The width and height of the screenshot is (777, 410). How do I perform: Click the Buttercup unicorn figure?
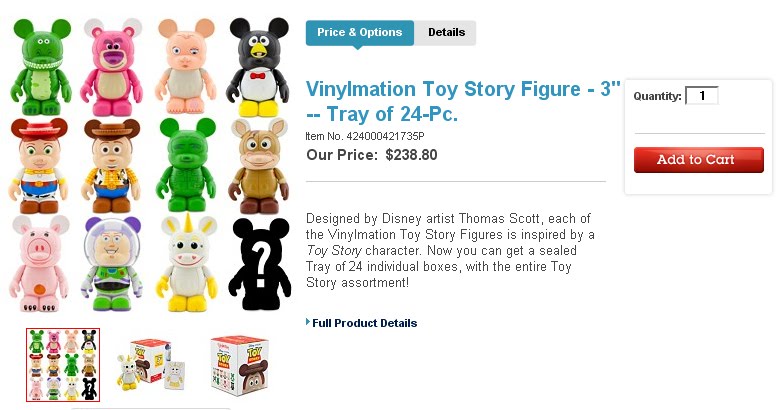pyautogui.click(x=186, y=264)
